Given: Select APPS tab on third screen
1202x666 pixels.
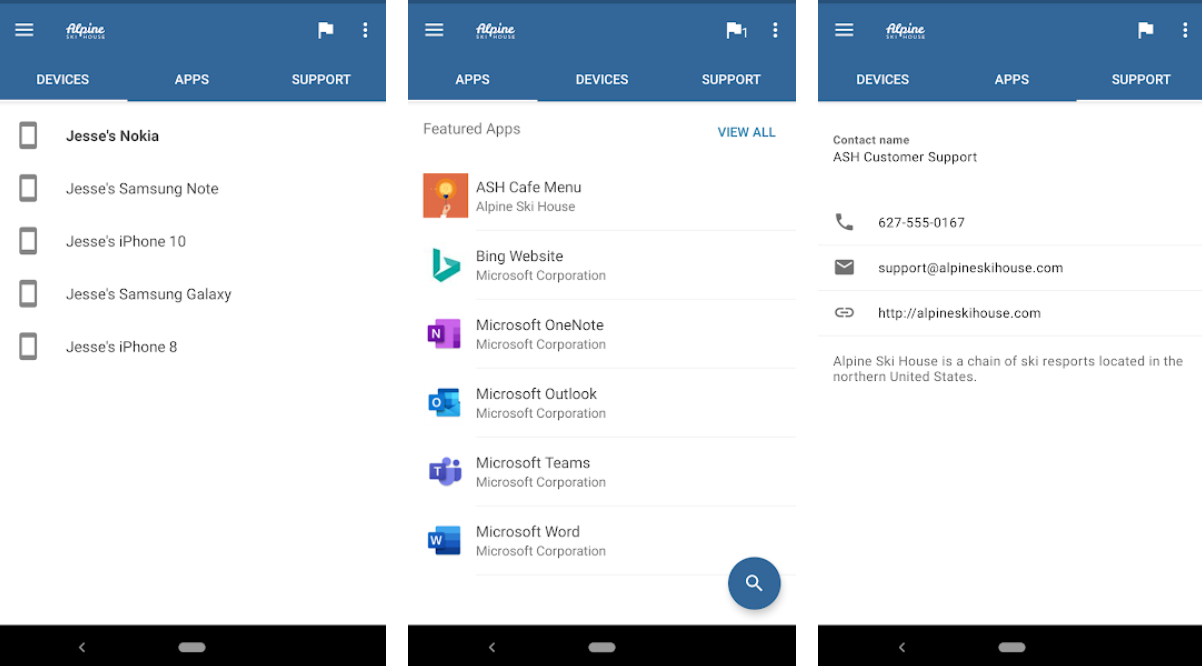Looking at the screenshot, I should 1012,79.
